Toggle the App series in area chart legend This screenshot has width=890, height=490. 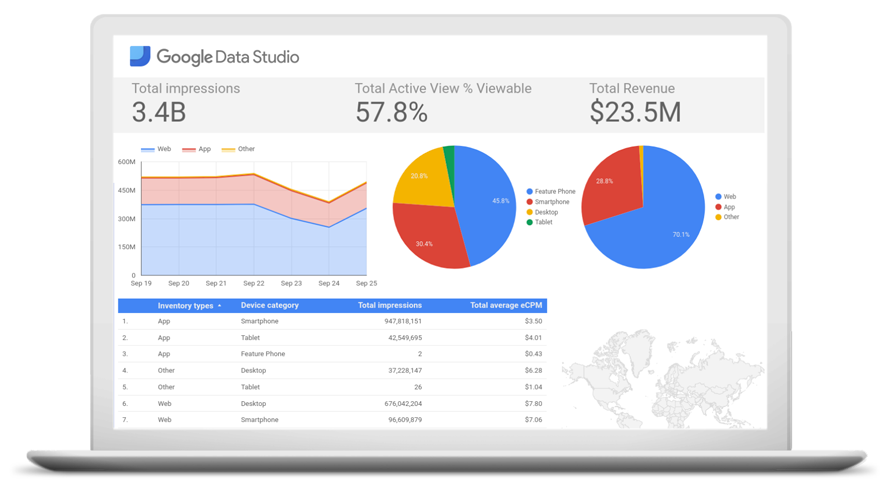coord(196,149)
